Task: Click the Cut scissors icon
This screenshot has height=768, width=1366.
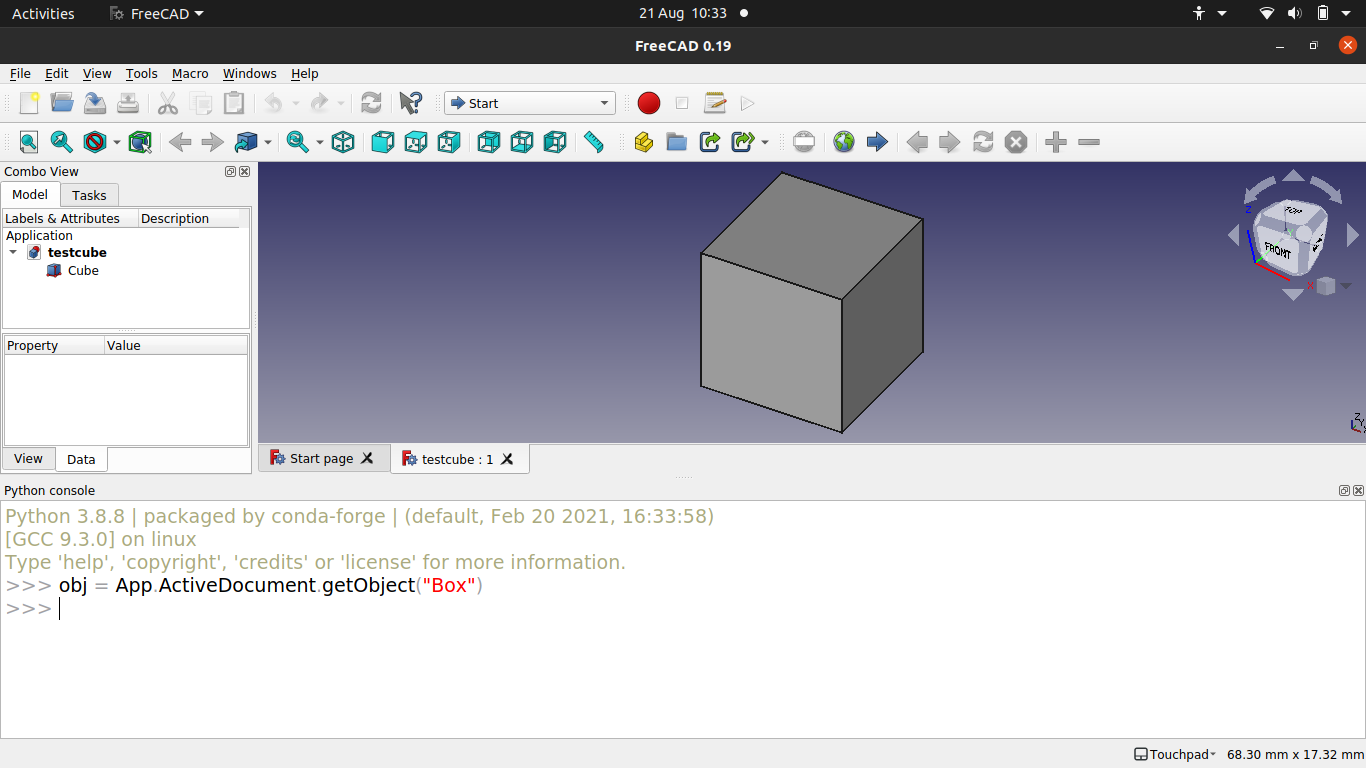Action: [168, 103]
